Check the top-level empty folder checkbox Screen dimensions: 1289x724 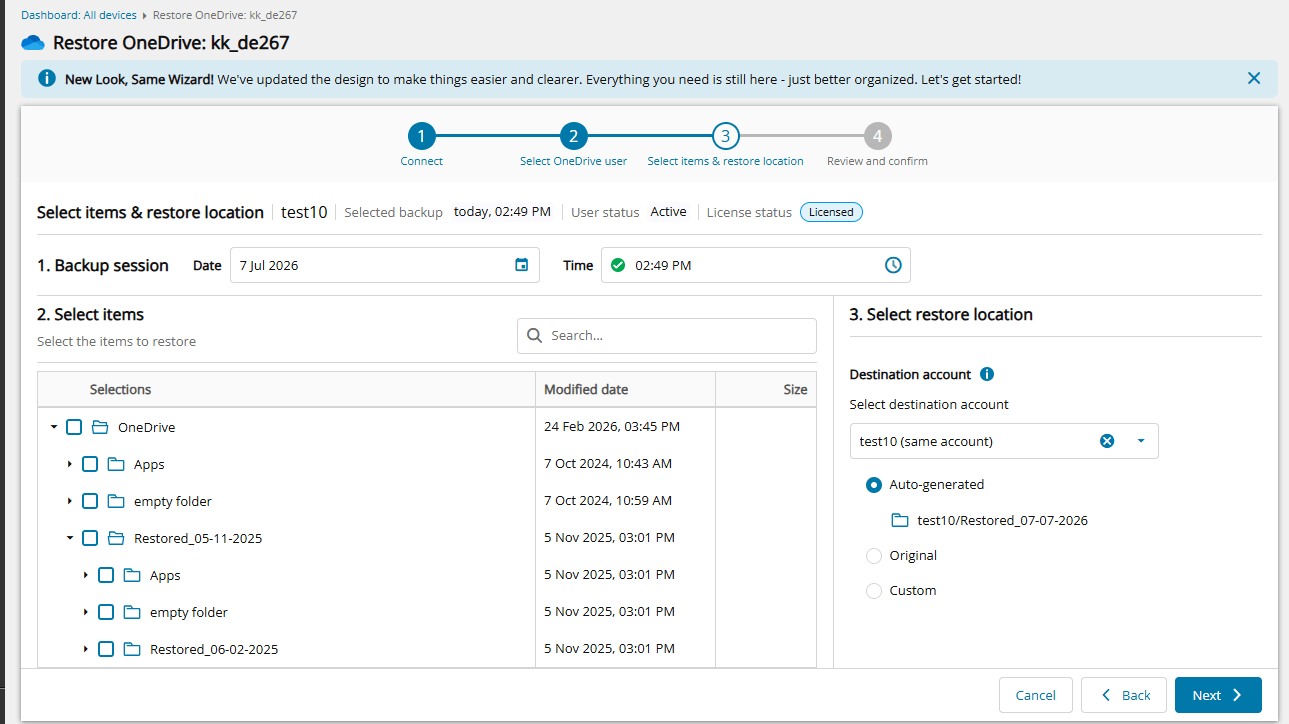90,501
